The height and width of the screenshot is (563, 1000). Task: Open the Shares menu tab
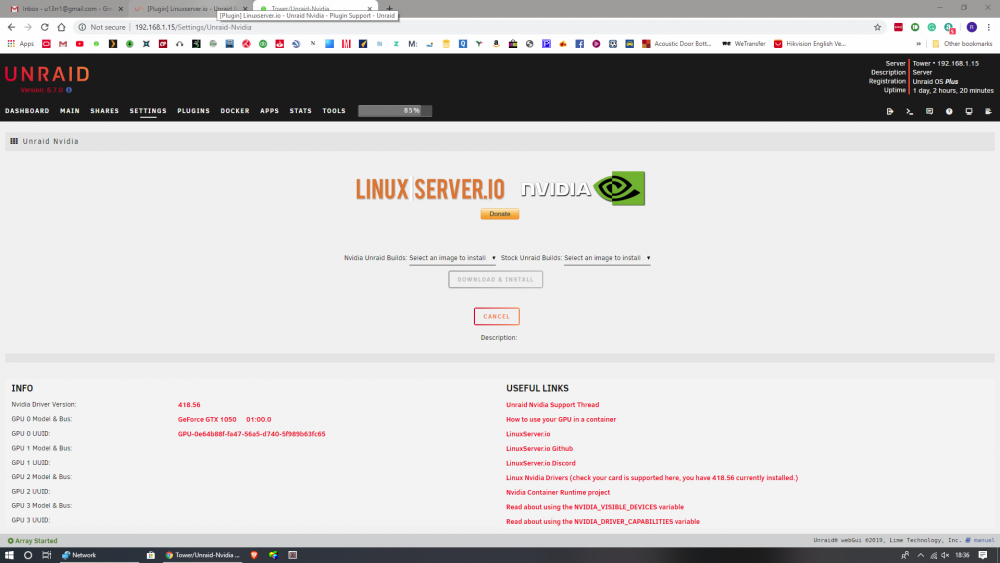pyautogui.click(x=105, y=111)
